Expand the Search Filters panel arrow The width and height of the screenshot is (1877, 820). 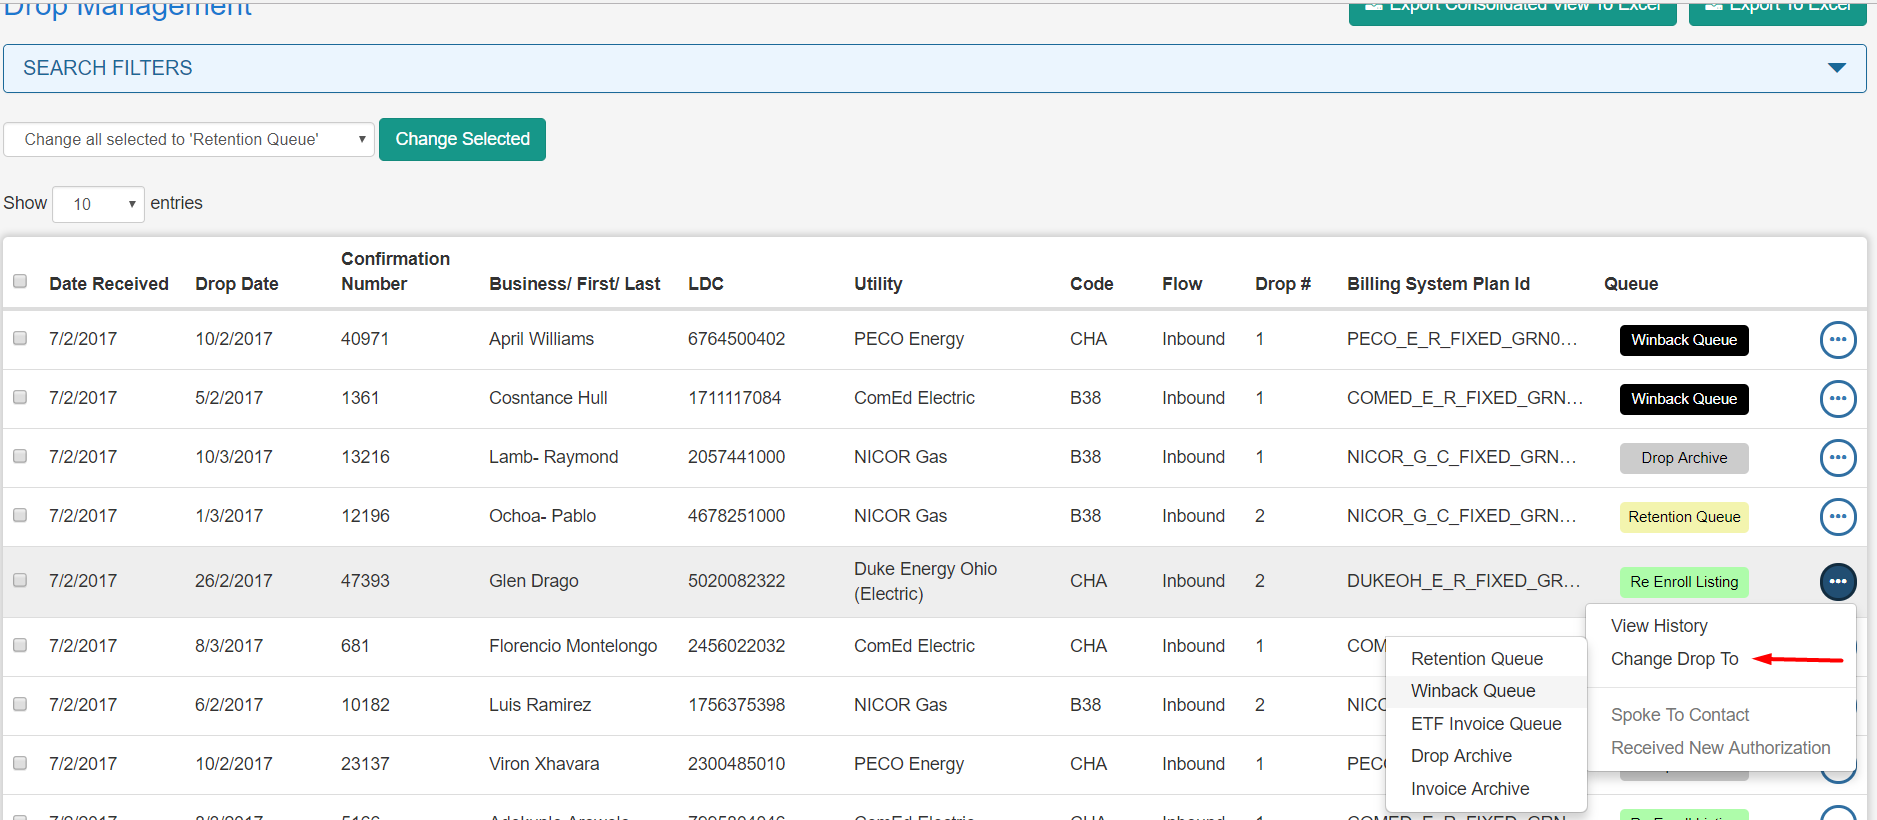tap(1837, 68)
